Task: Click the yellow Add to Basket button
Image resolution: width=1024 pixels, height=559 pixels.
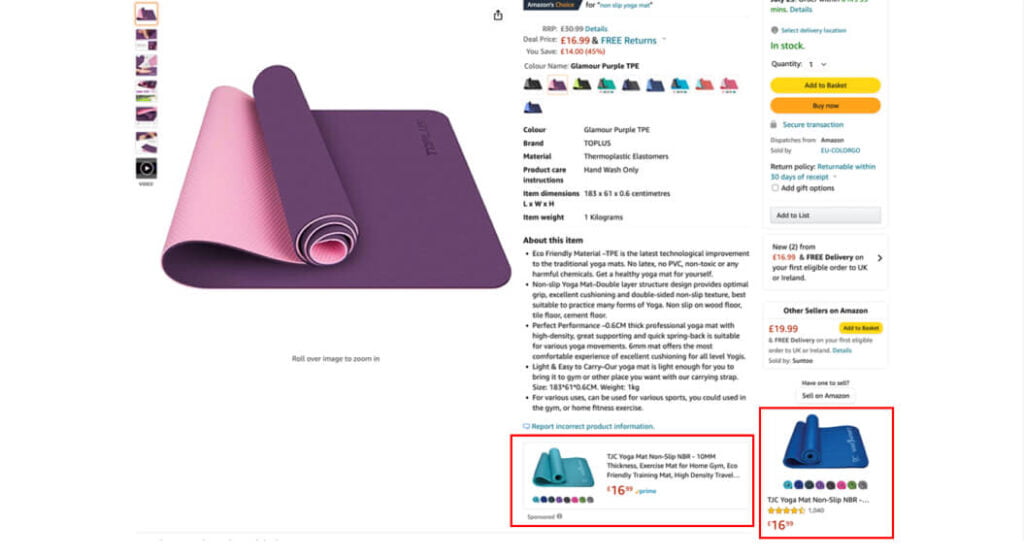Action: [x=825, y=85]
